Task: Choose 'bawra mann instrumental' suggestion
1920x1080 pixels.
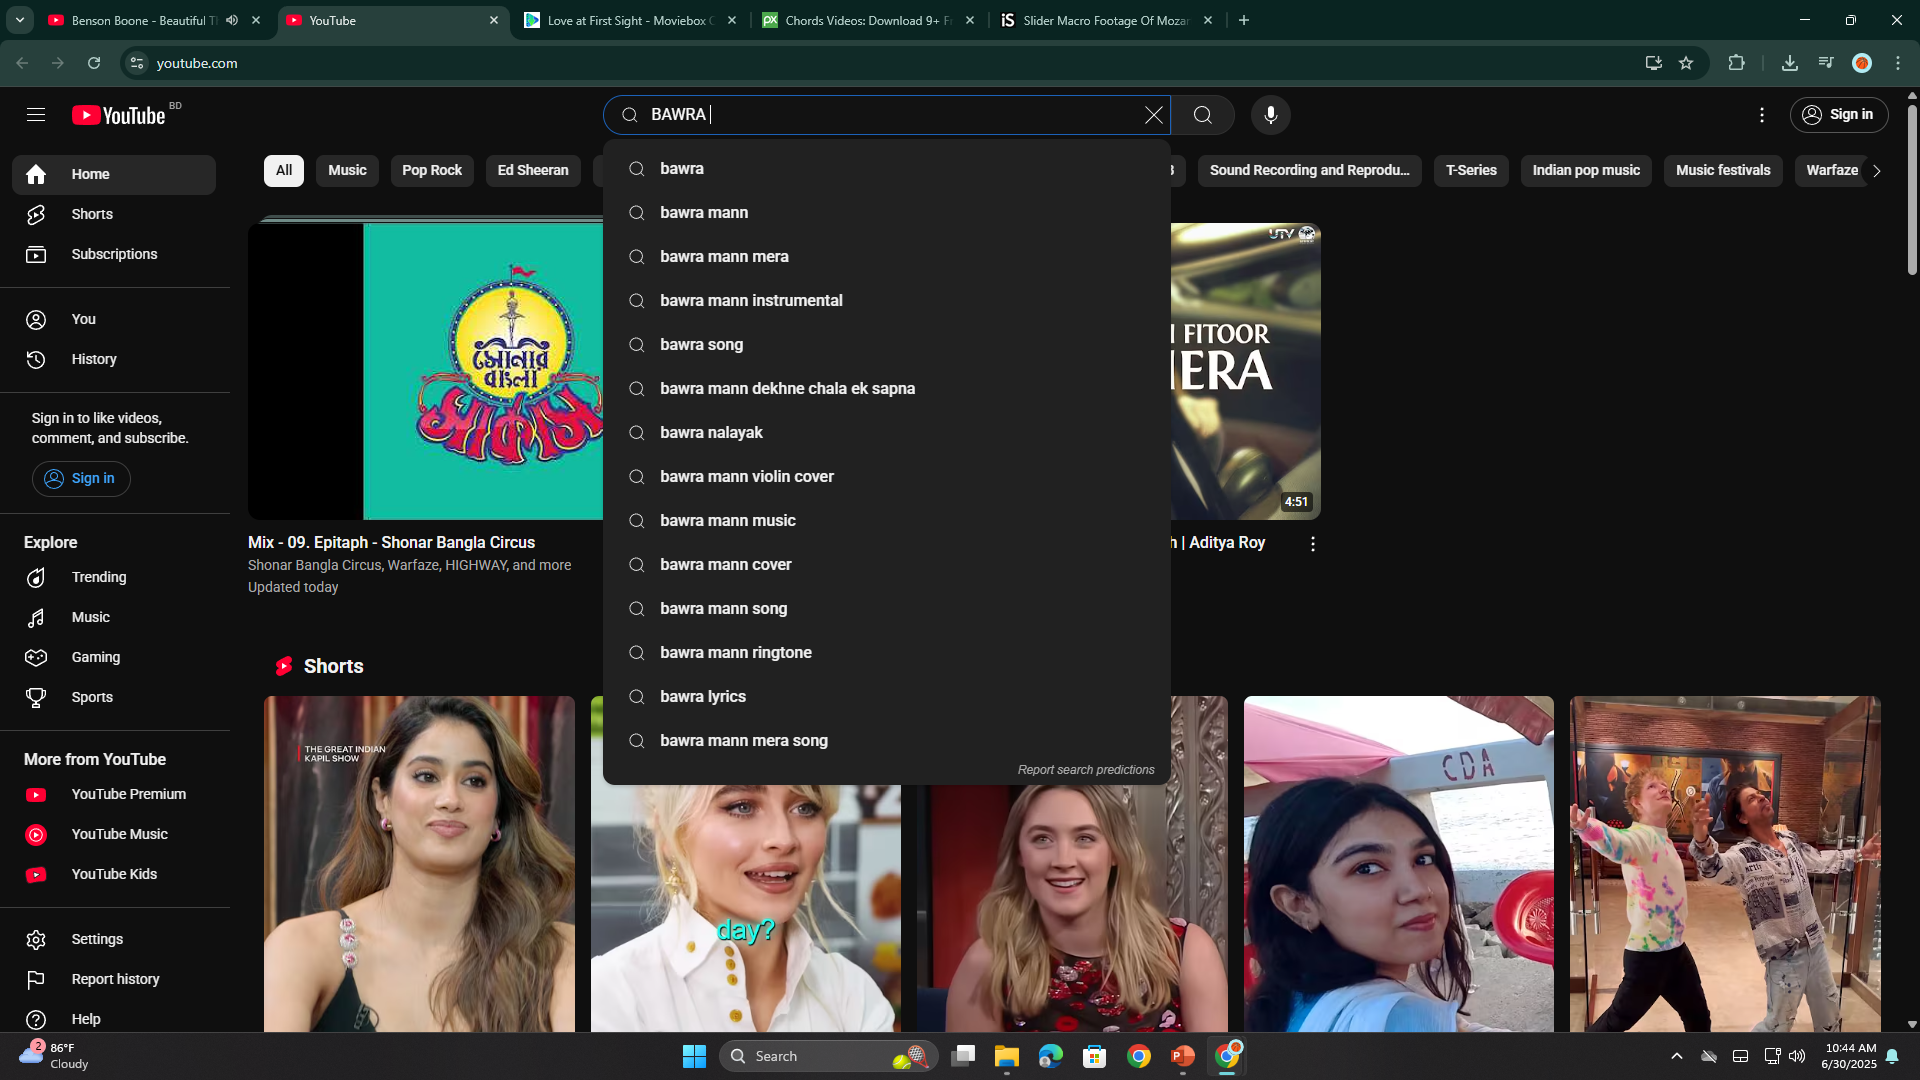Action: 886,301
